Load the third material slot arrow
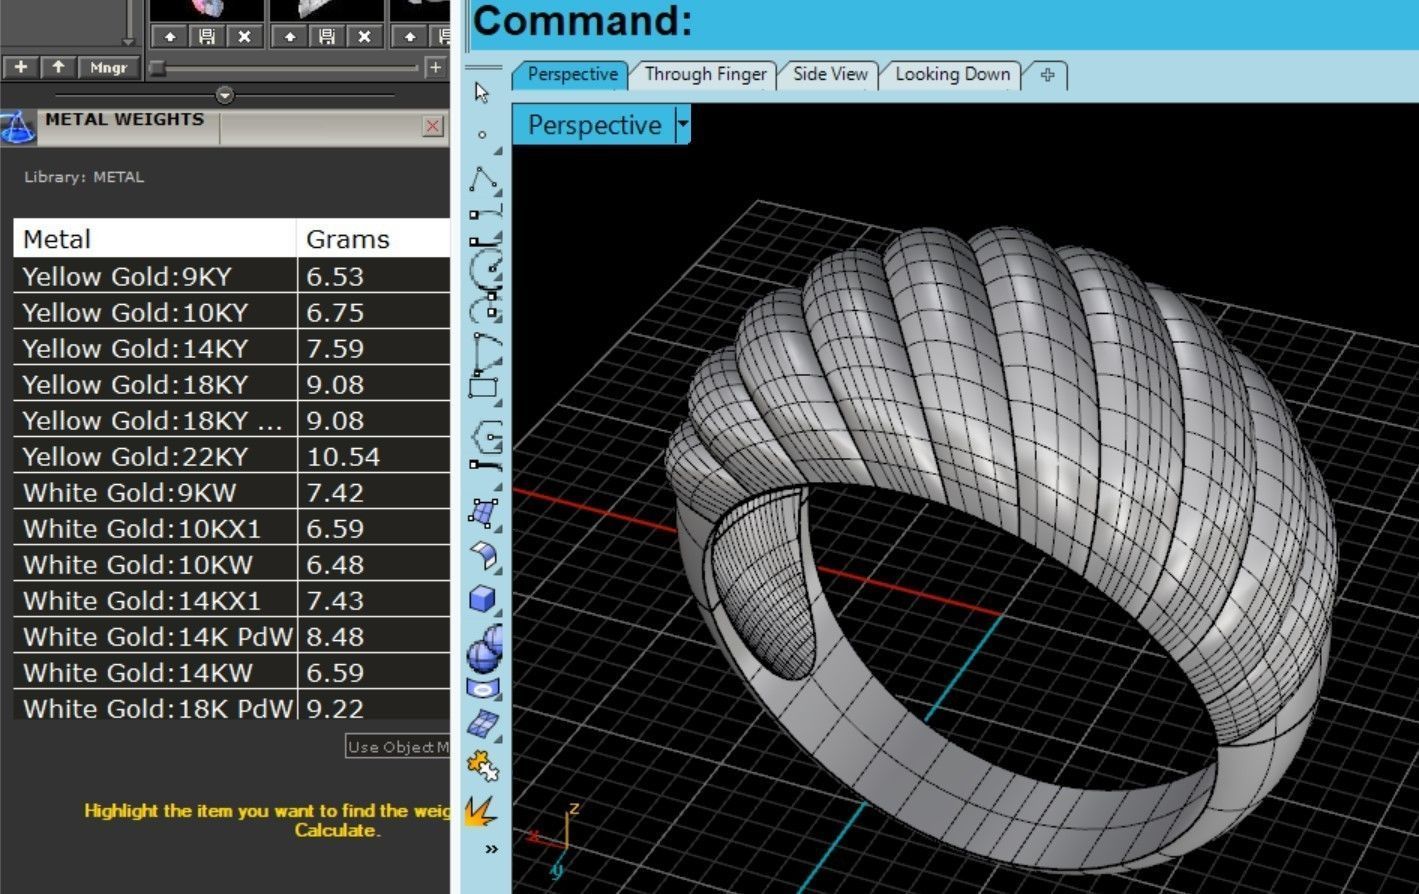 [410, 37]
